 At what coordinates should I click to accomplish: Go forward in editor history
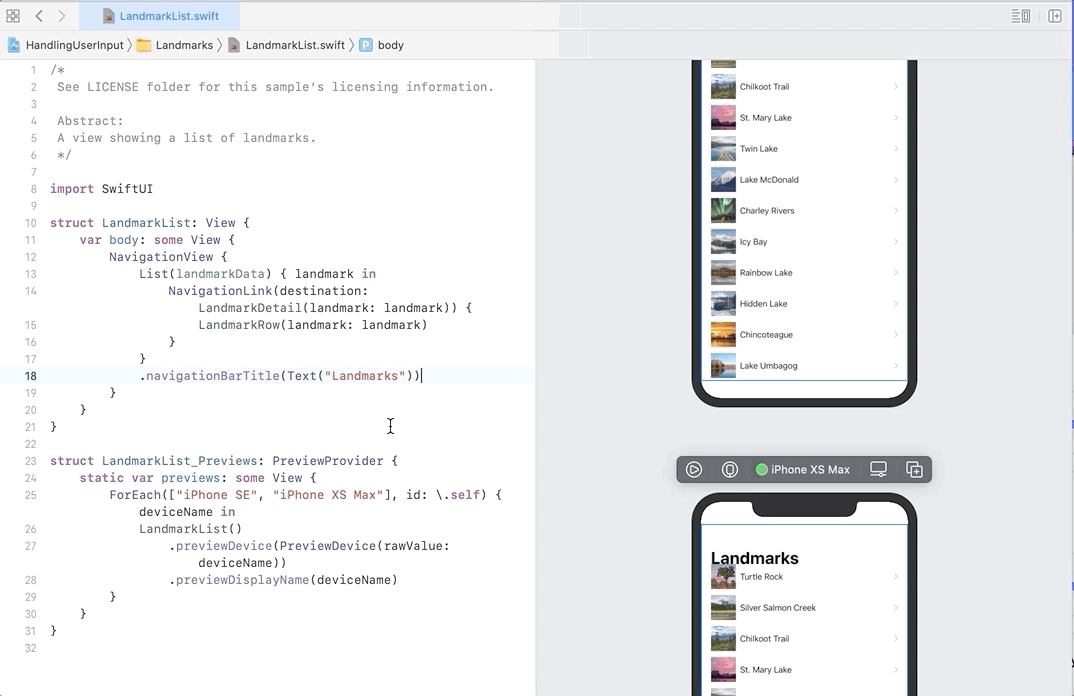tap(62, 16)
